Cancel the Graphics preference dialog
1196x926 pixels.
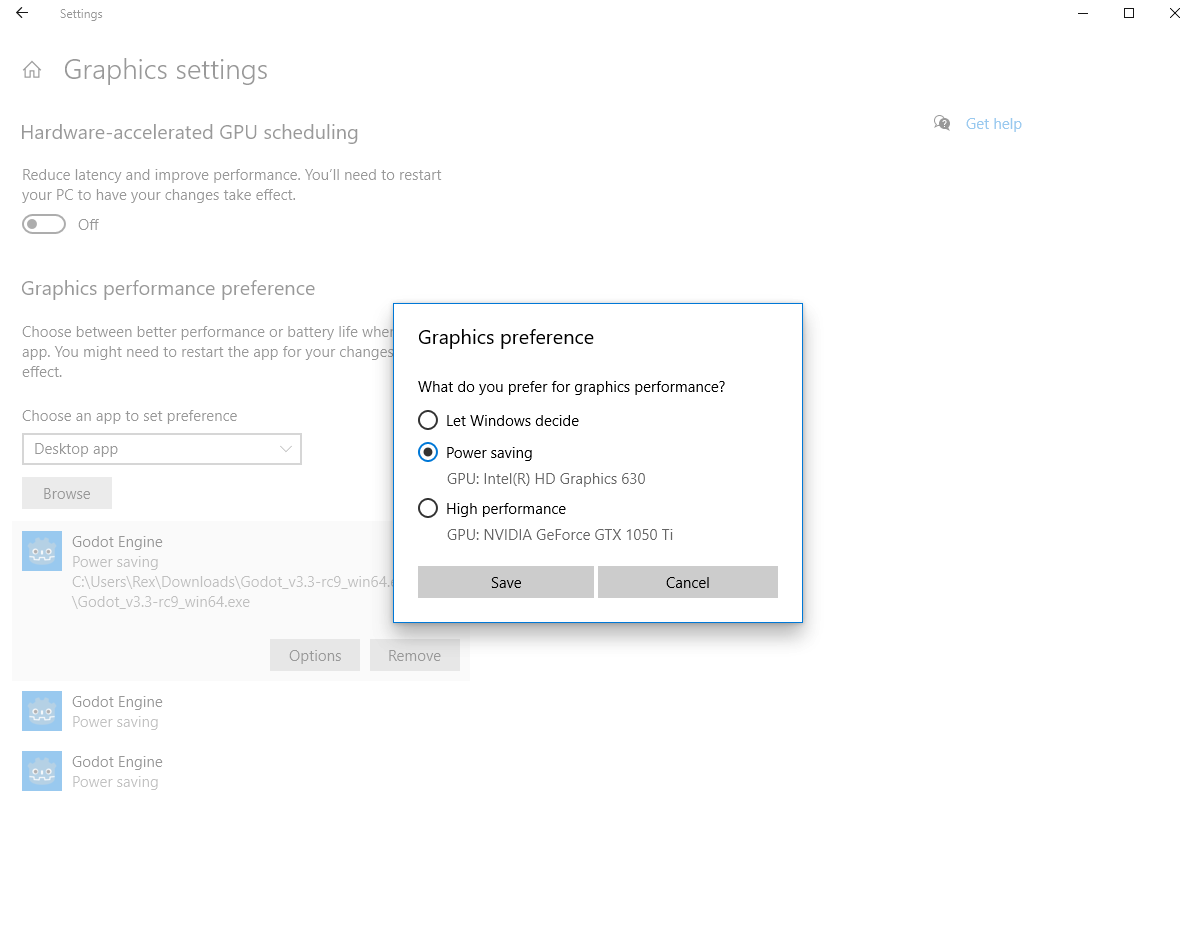pos(687,582)
